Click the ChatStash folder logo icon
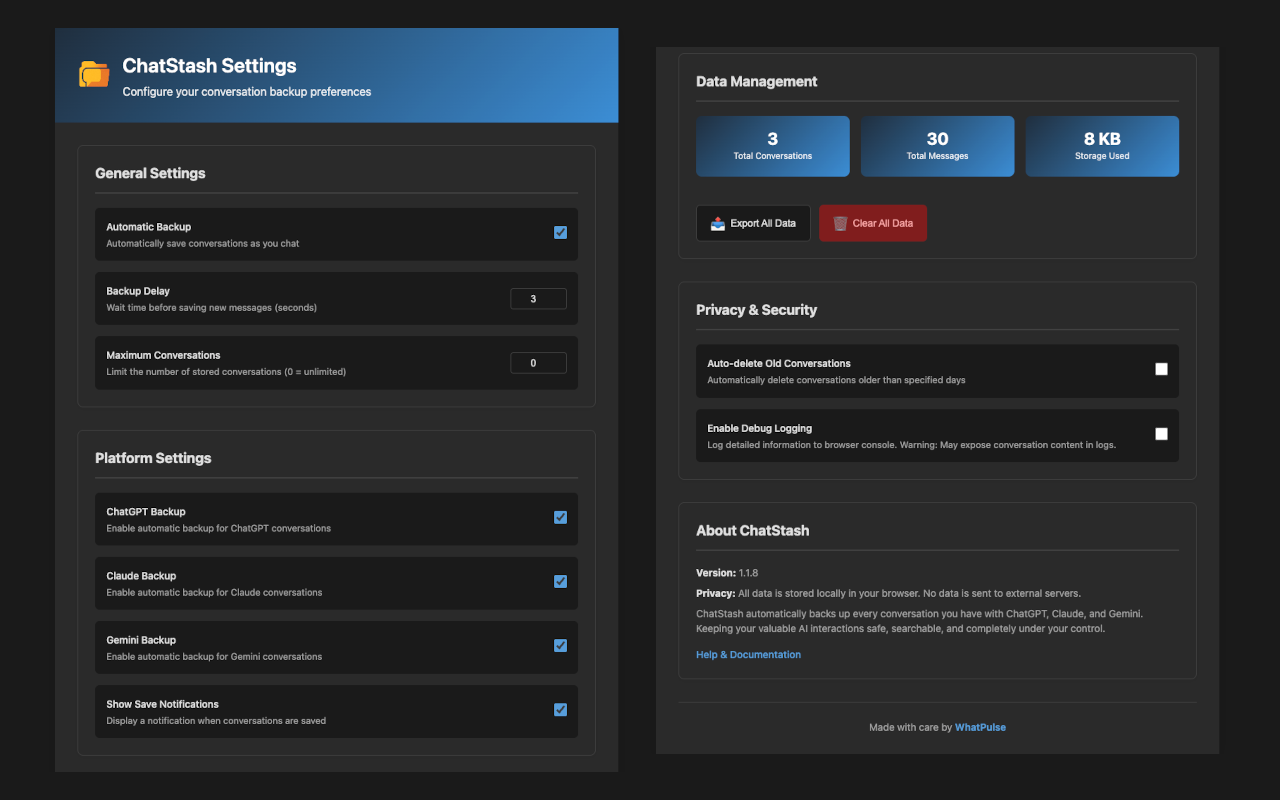The image size is (1280, 800). coord(94,74)
